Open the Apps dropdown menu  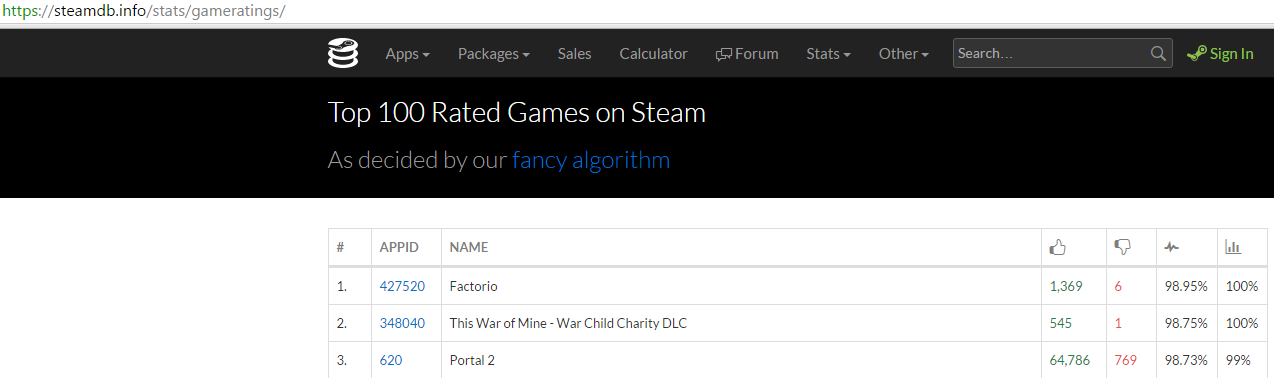pos(407,54)
